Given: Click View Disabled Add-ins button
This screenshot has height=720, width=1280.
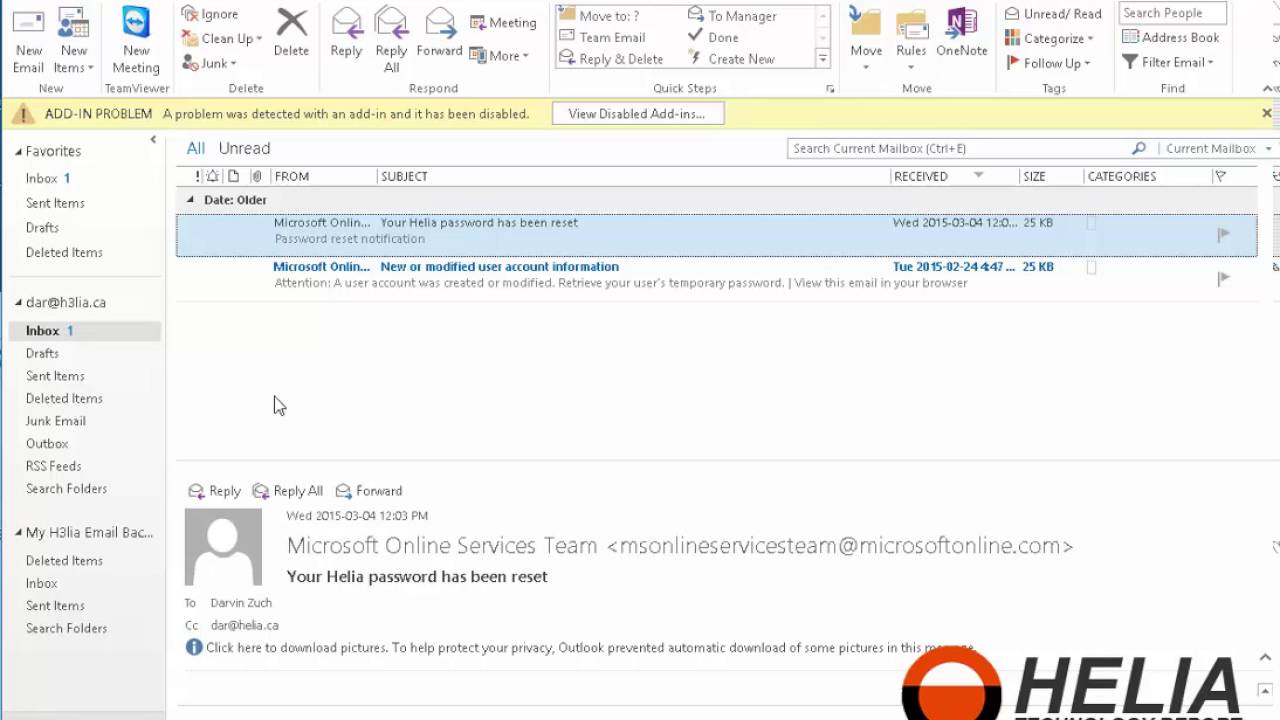Looking at the screenshot, I should (637, 114).
